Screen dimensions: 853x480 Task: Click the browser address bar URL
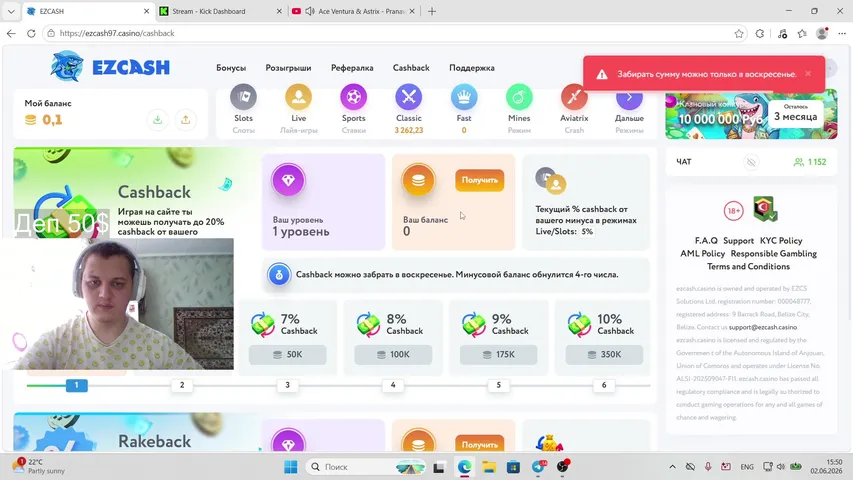coord(117,34)
